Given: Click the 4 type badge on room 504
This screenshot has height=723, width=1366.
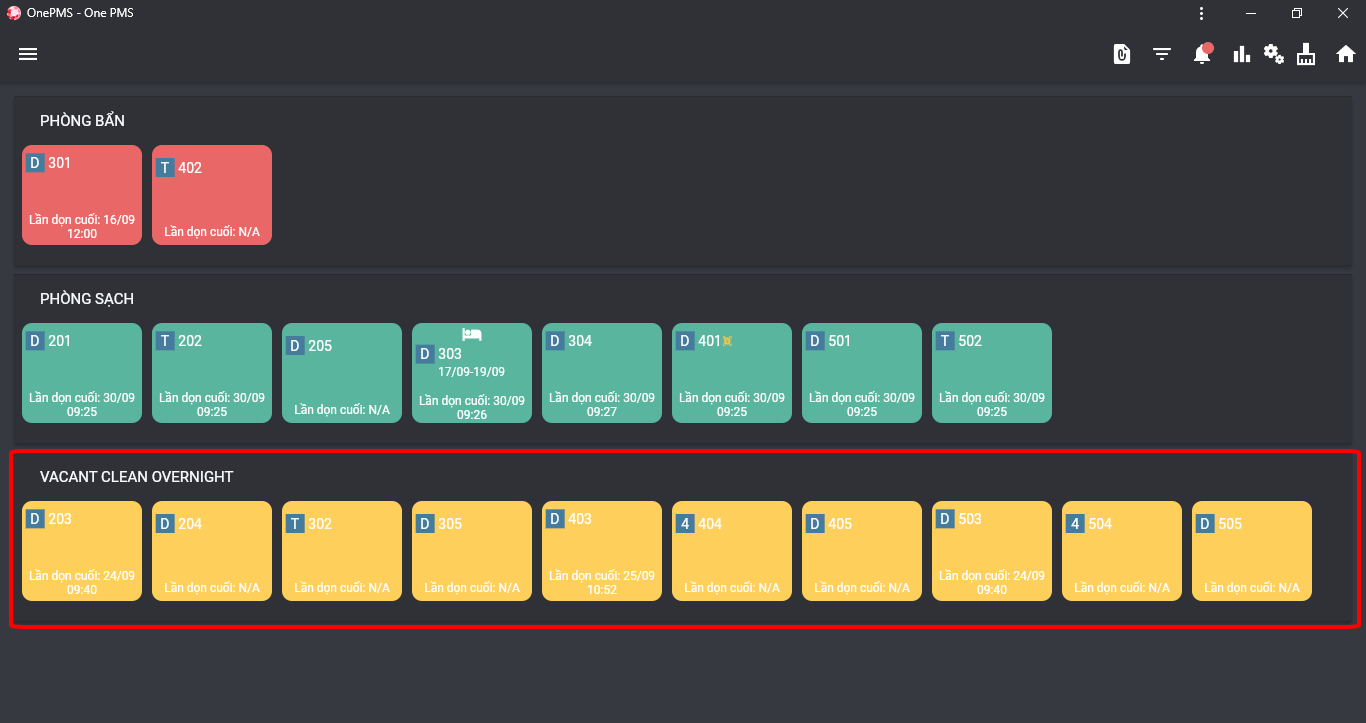Looking at the screenshot, I should [x=1075, y=524].
